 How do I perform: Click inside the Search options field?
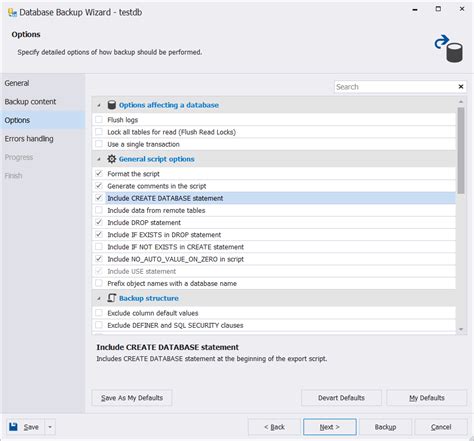click(x=395, y=87)
